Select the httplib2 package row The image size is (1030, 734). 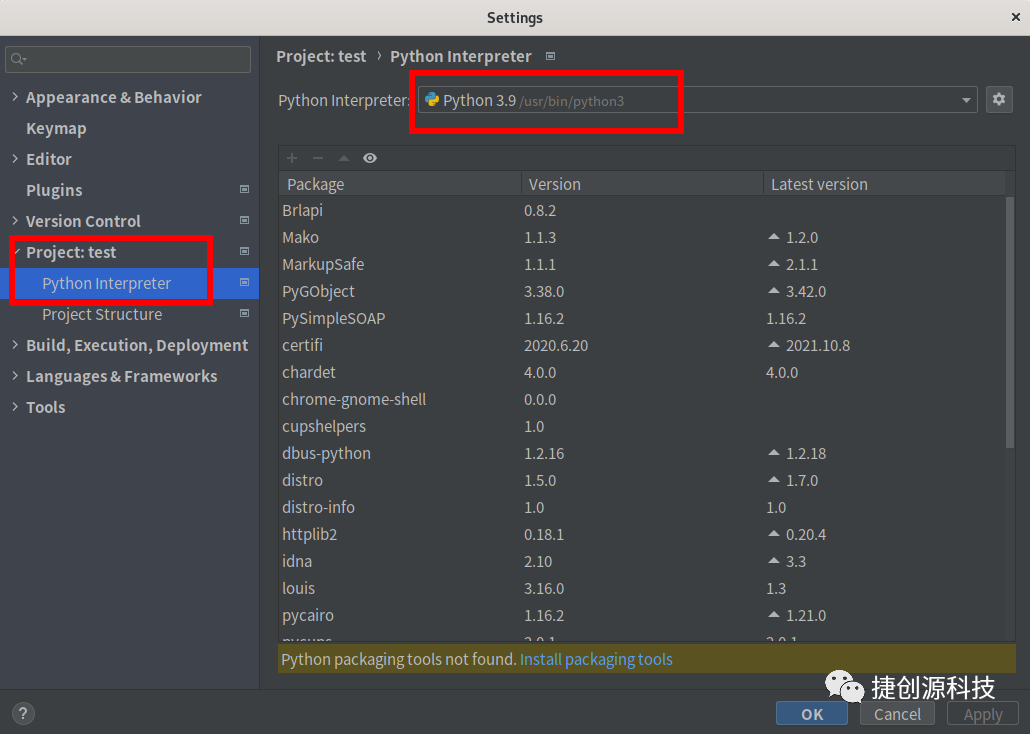[x=642, y=534]
